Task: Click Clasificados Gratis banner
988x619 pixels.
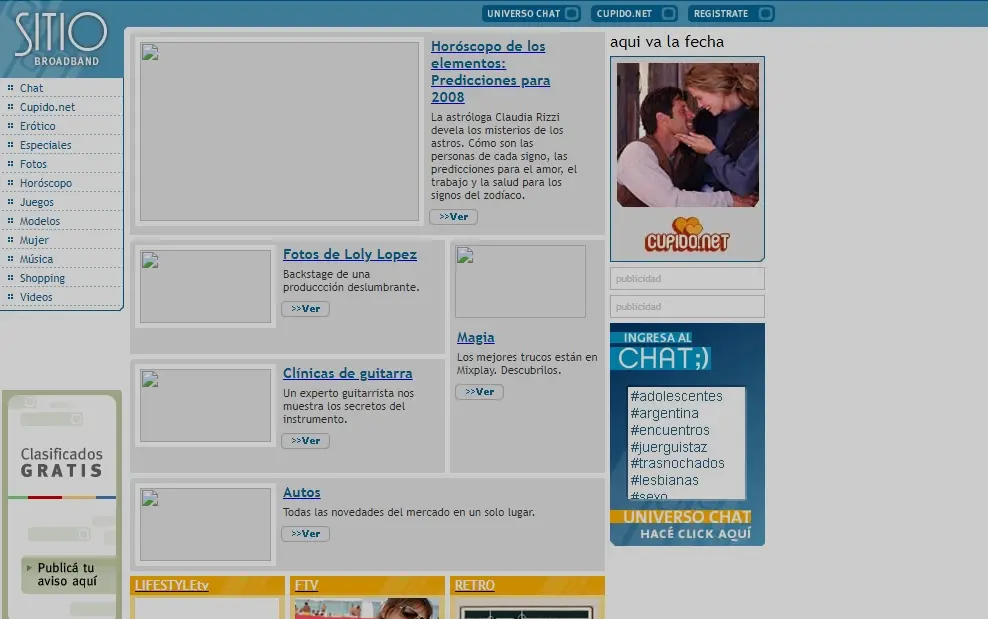Action: (61, 462)
